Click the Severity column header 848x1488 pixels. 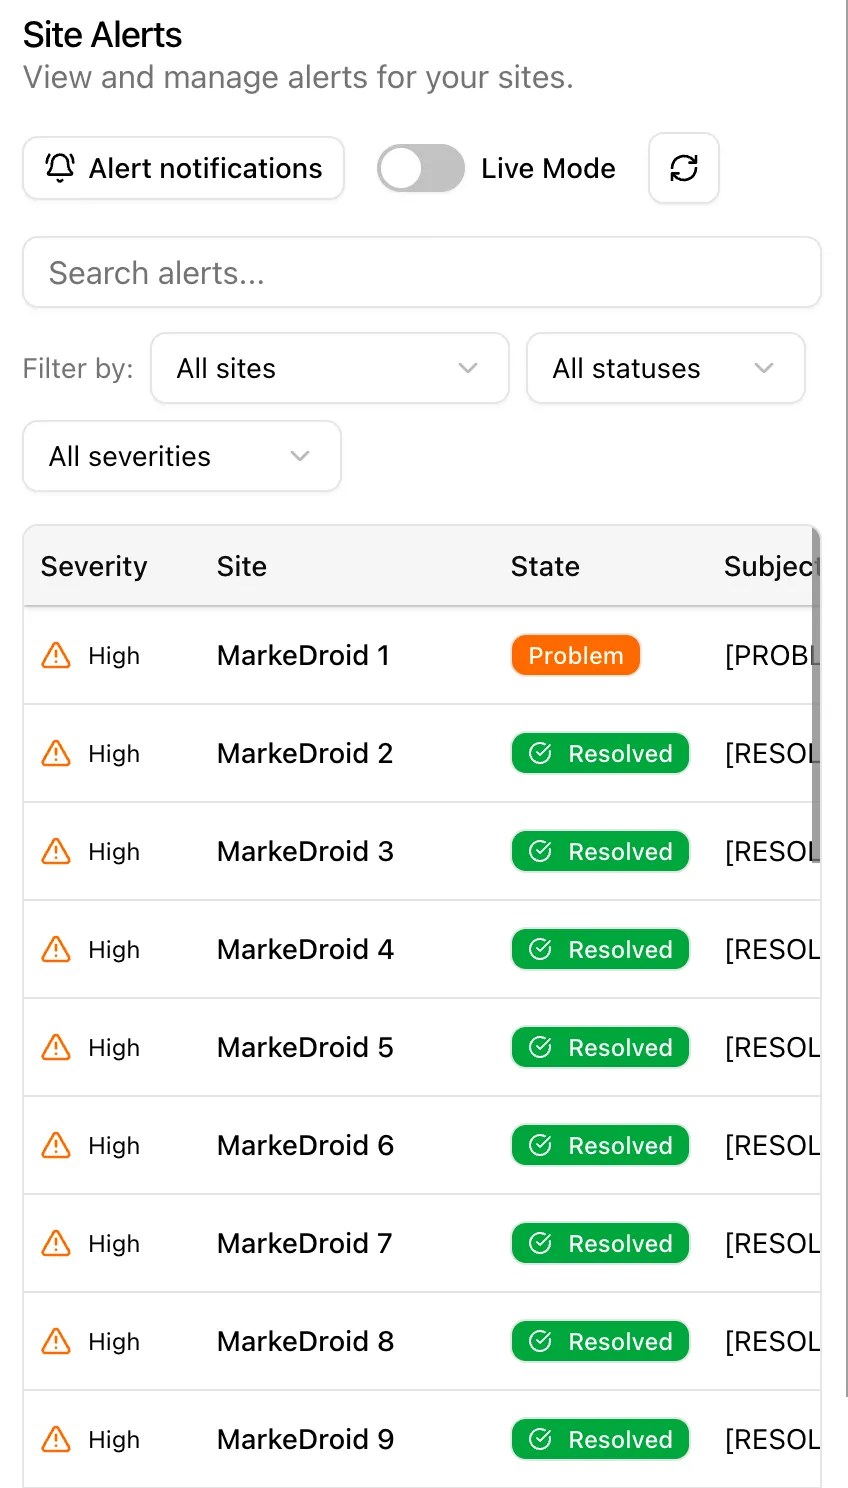point(94,566)
